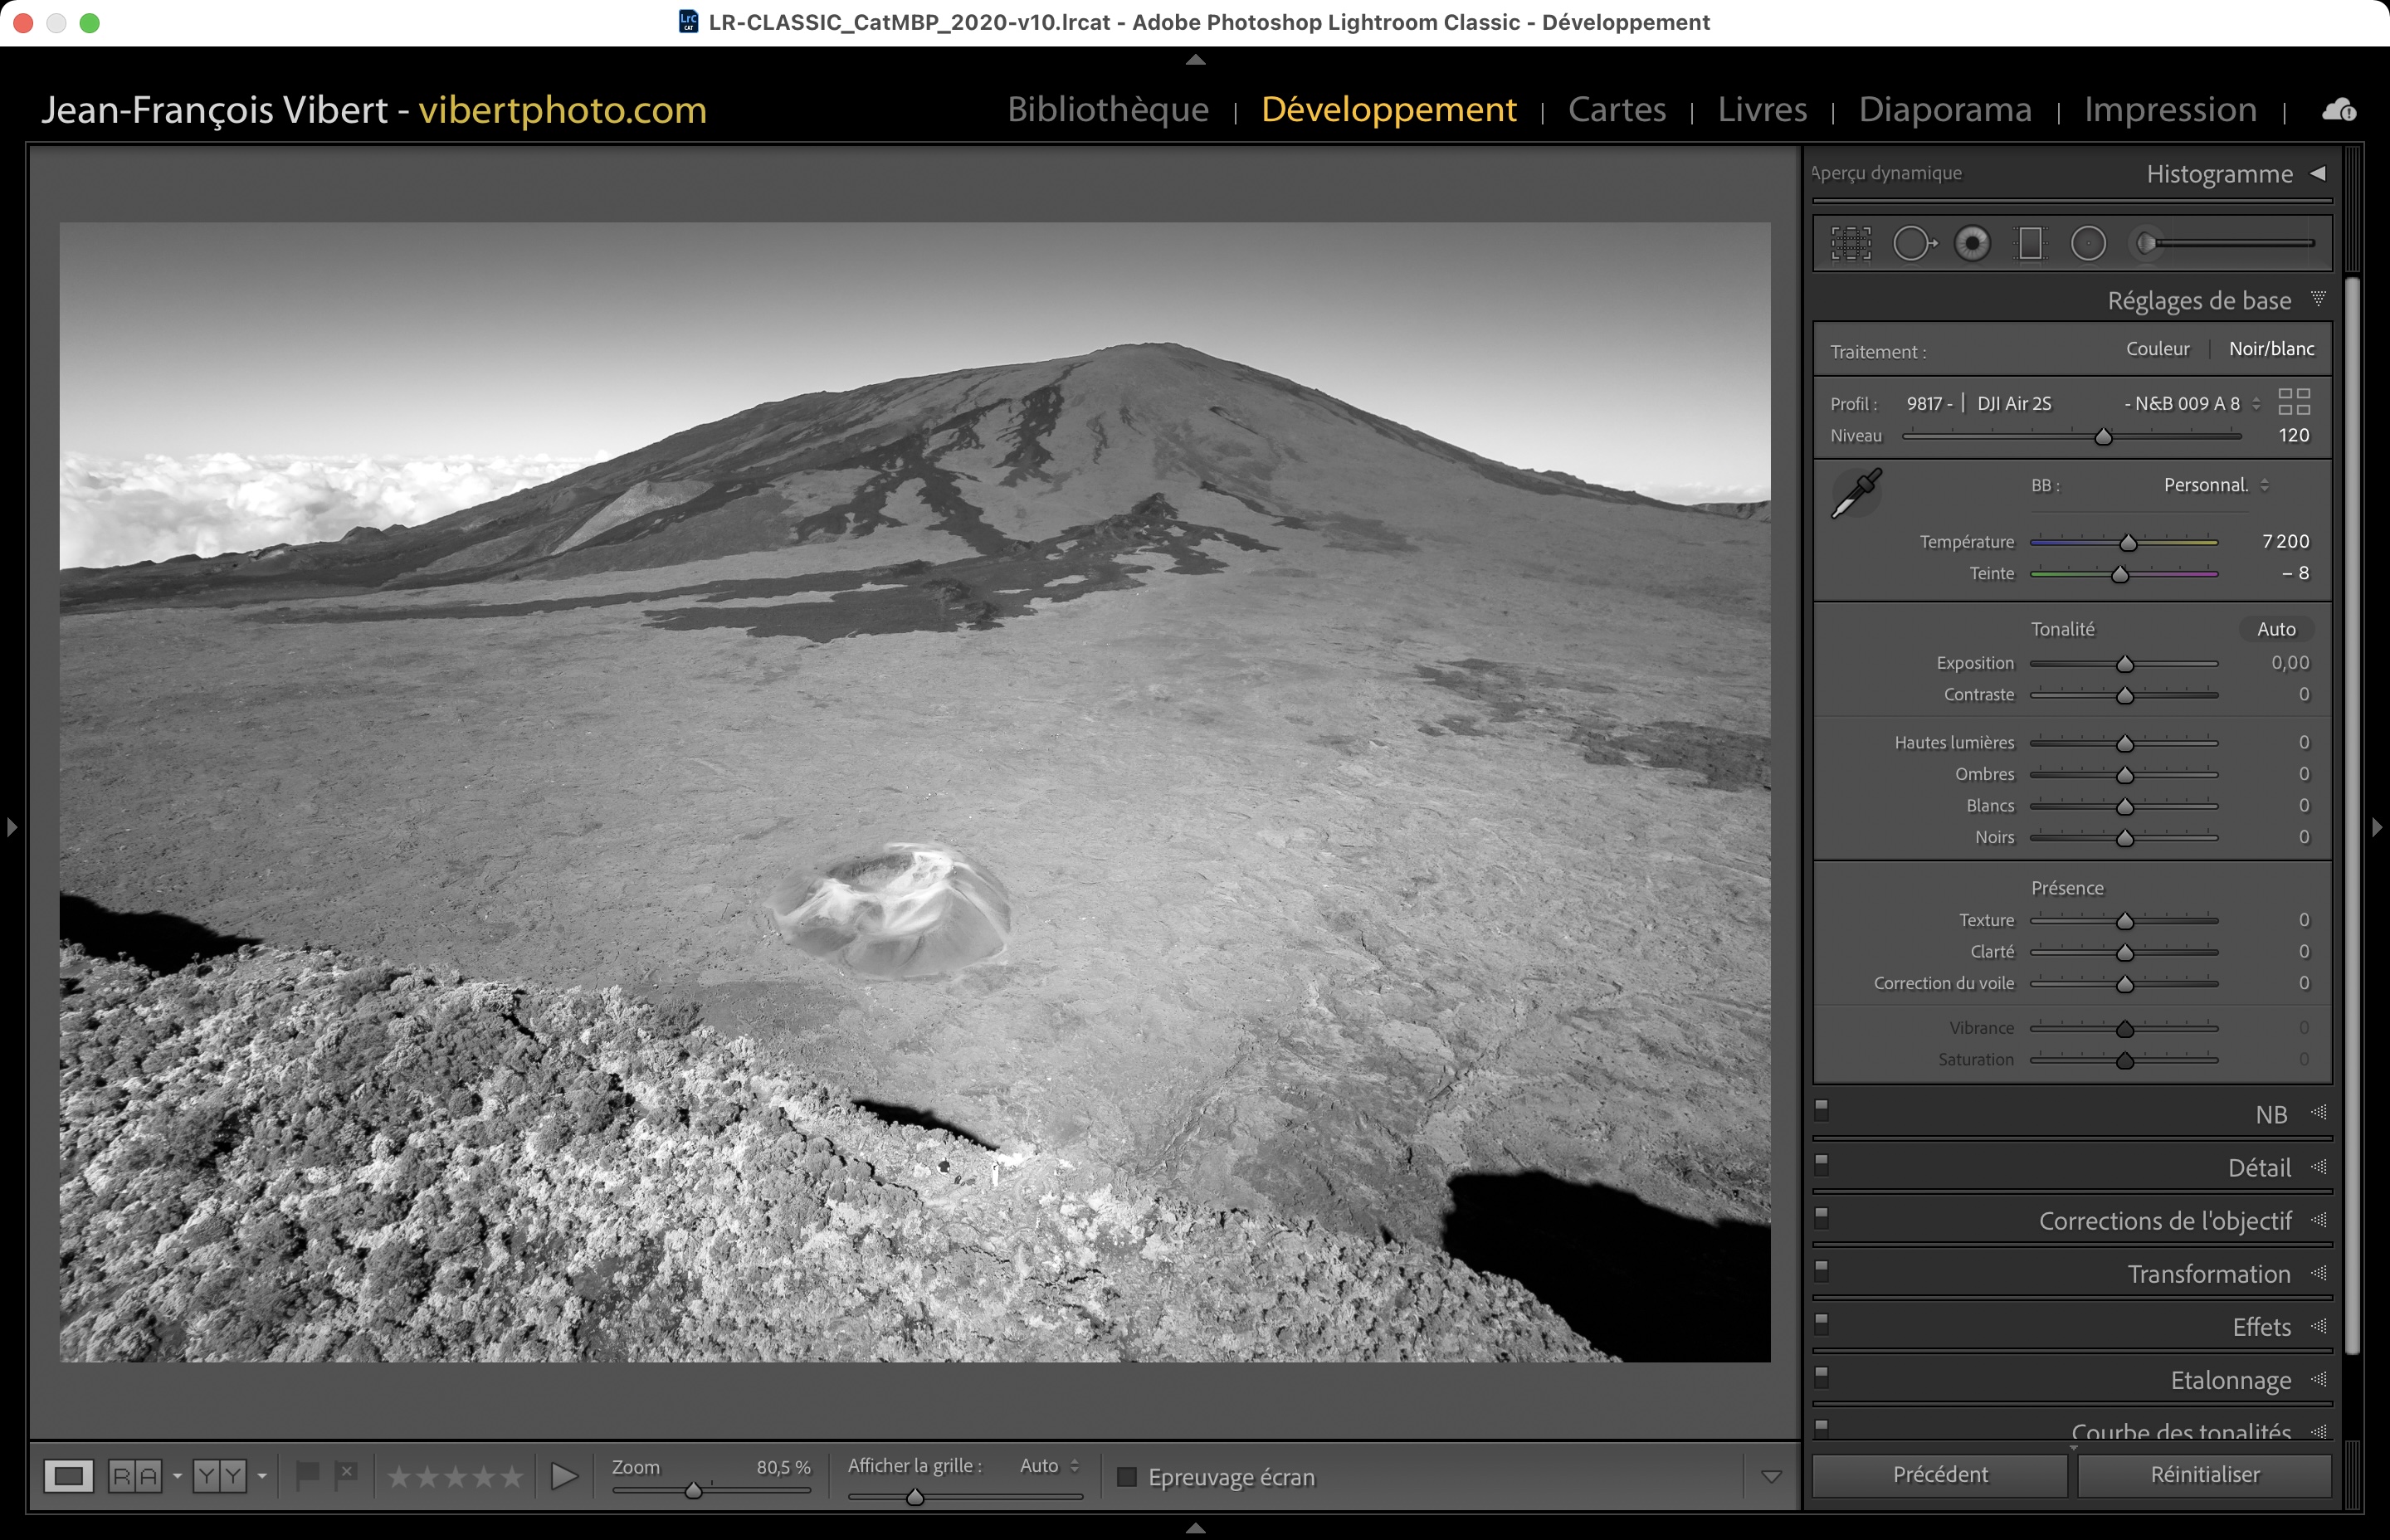Pick the white balance eyedropper
Viewport: 2390px width, 1540px height.
(x=1856, y=493)
